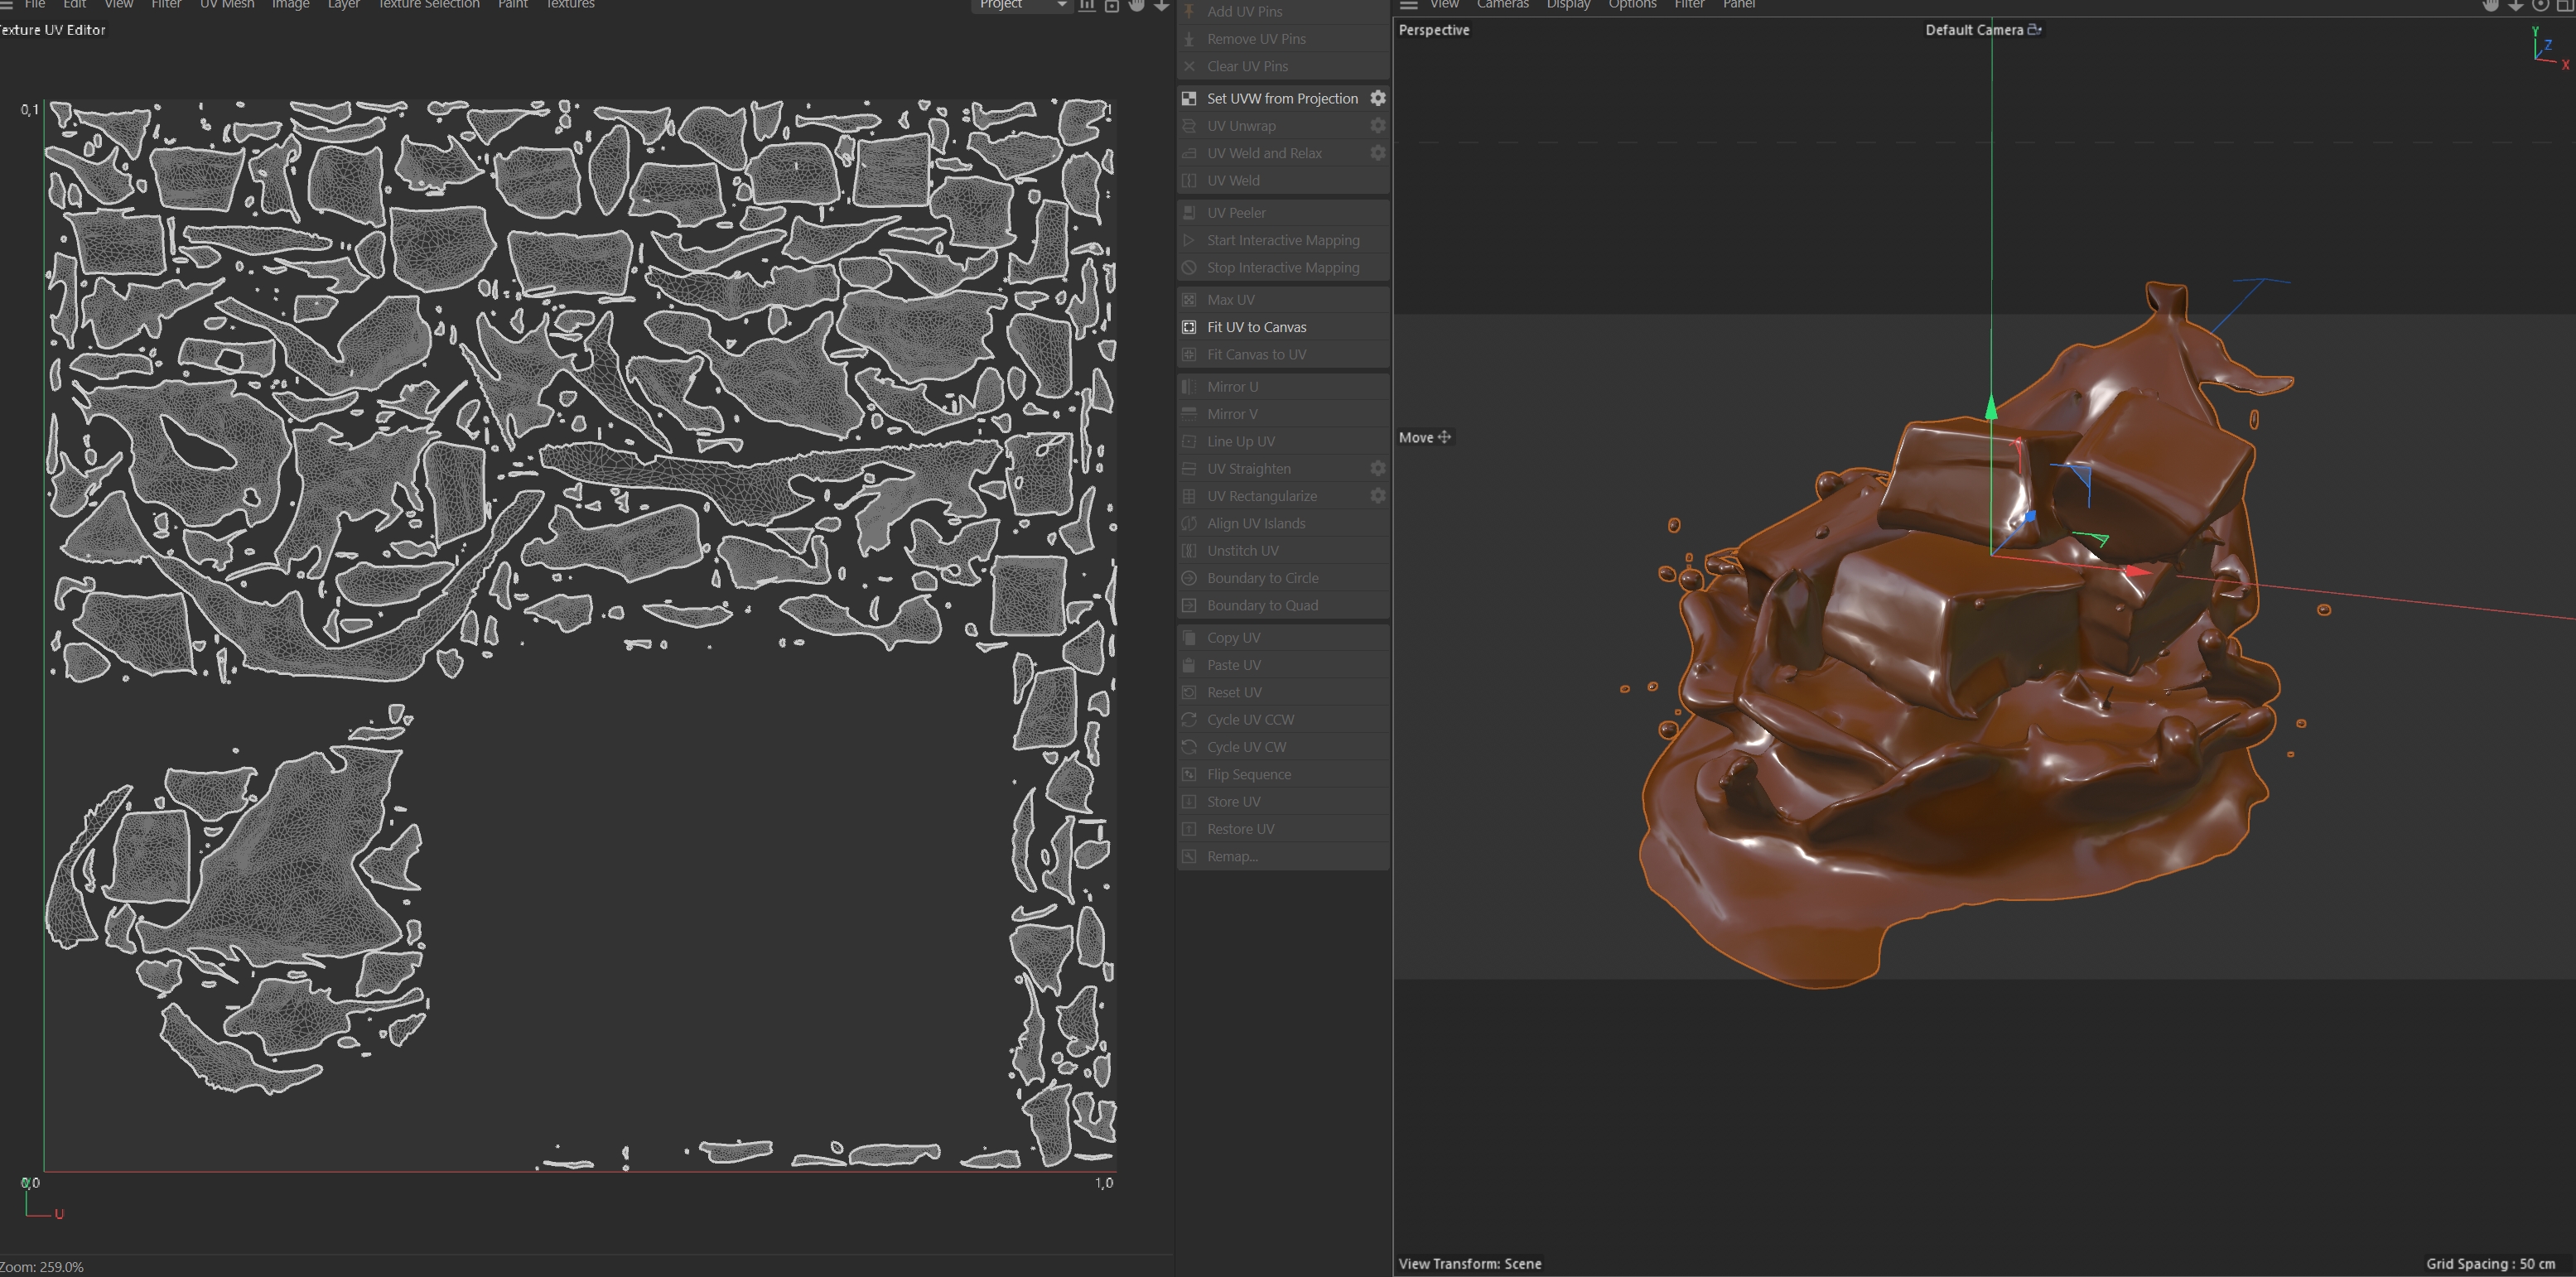
Task: Open the Project dropdown
Action: 1021,5
